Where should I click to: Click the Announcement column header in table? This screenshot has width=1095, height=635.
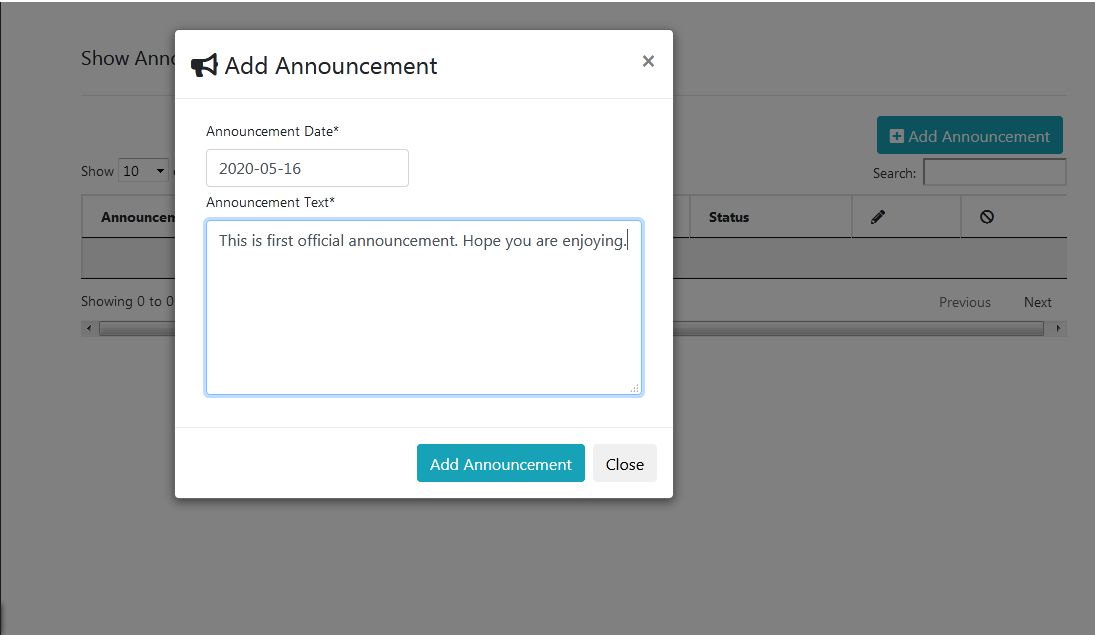[138, 217]
